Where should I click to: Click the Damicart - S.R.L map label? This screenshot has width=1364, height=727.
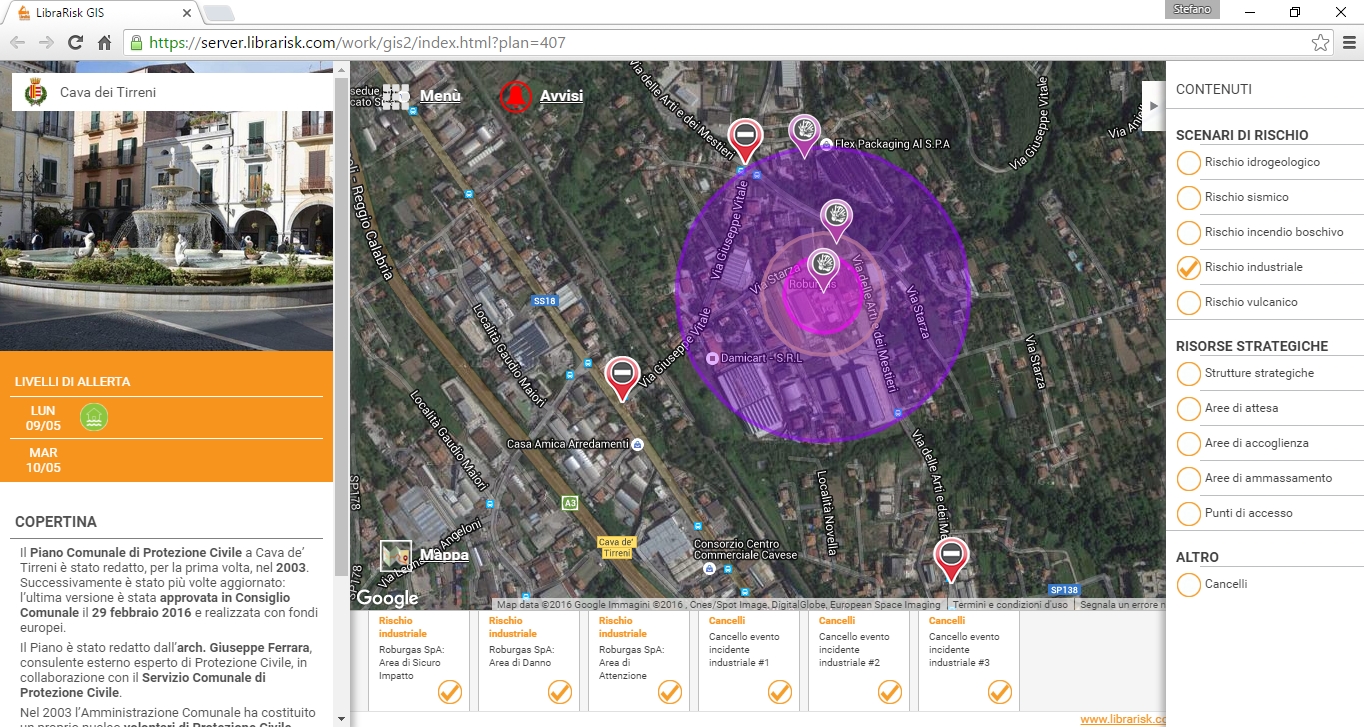pos(763,357)
